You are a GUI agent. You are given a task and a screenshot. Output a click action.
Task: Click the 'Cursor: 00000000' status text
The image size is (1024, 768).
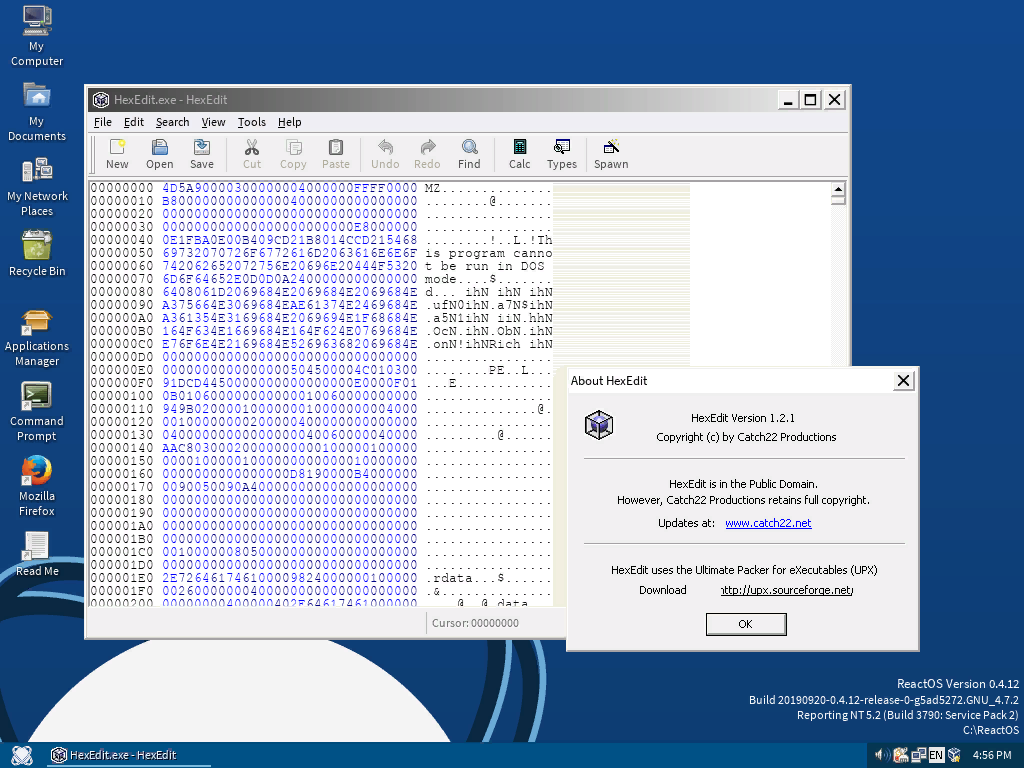tap(475, 623)
